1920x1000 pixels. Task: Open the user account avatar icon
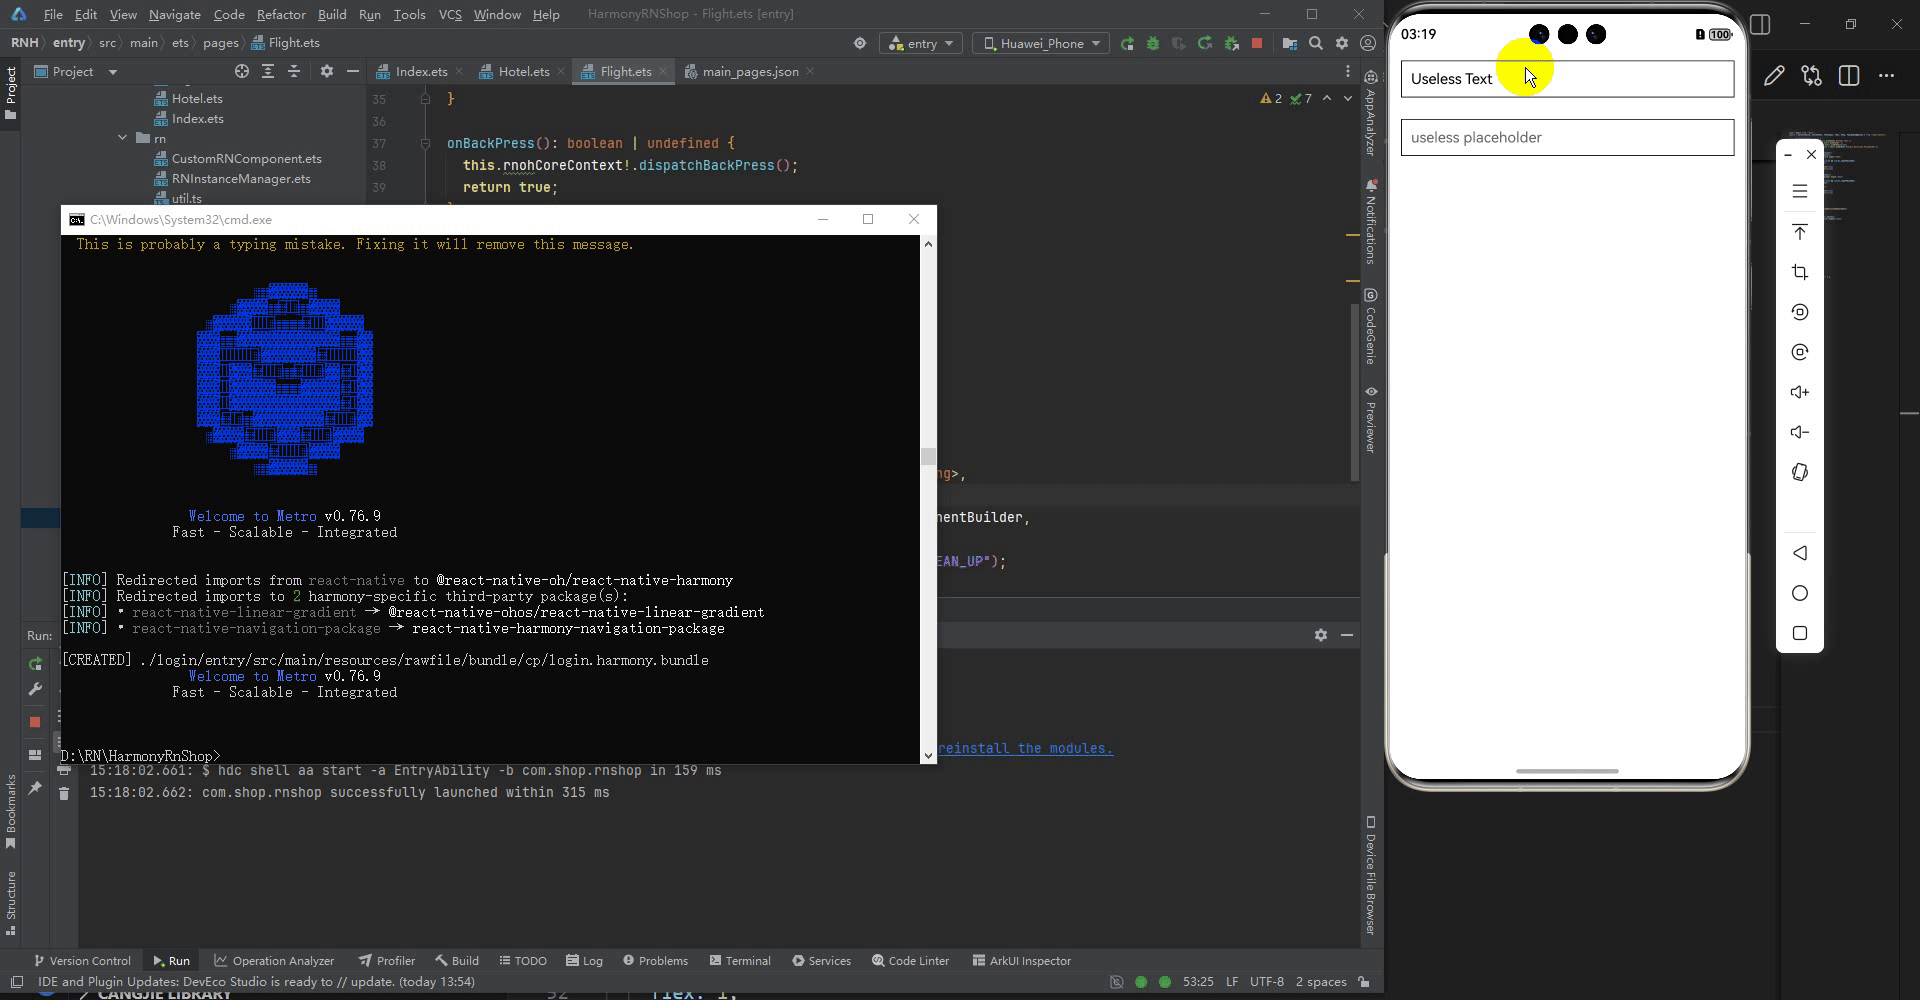[1368, 43]
